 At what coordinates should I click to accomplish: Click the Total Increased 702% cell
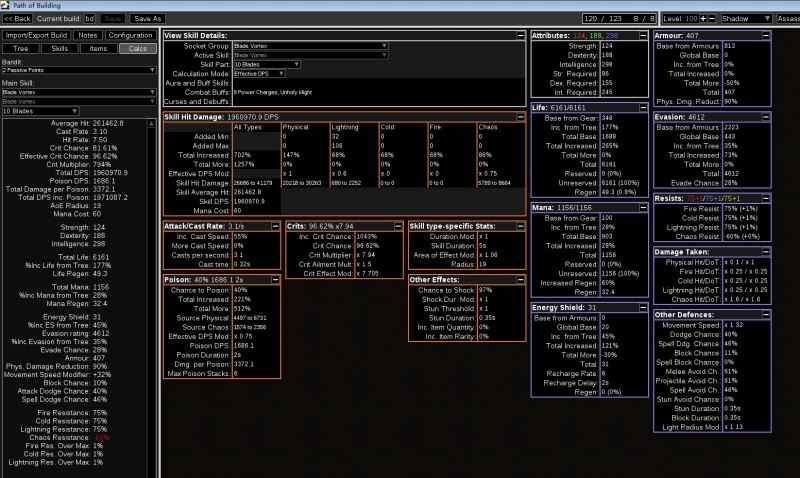coord(242,155)
